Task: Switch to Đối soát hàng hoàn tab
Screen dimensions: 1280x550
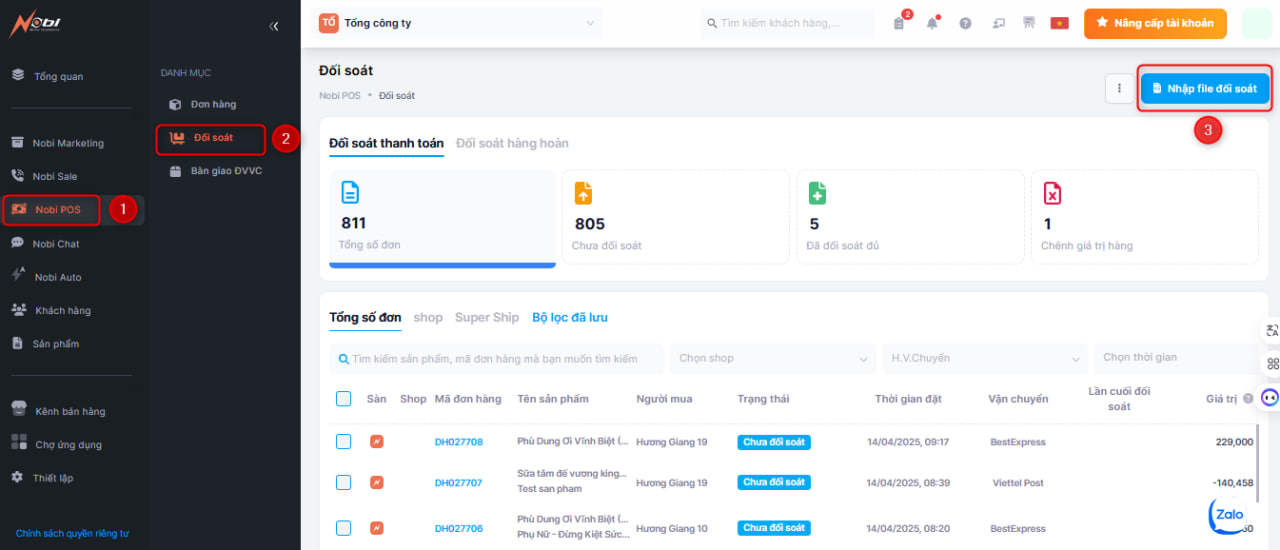Action: (x=512, y=143)
